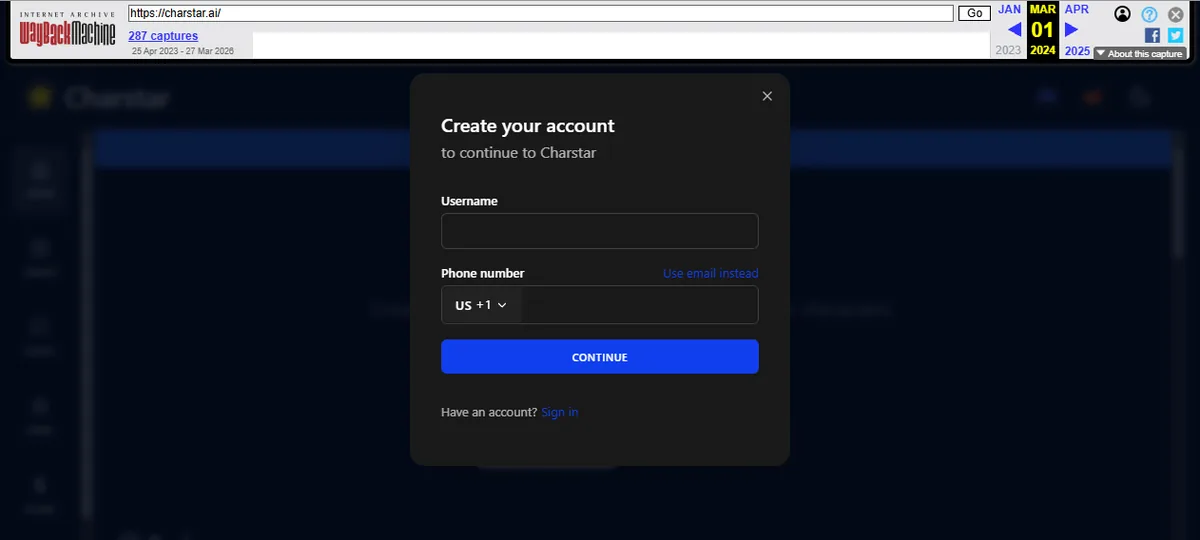1200x540 pixels.
Task: Open the Wayback Machine help icon
Action: [1150, 14]
